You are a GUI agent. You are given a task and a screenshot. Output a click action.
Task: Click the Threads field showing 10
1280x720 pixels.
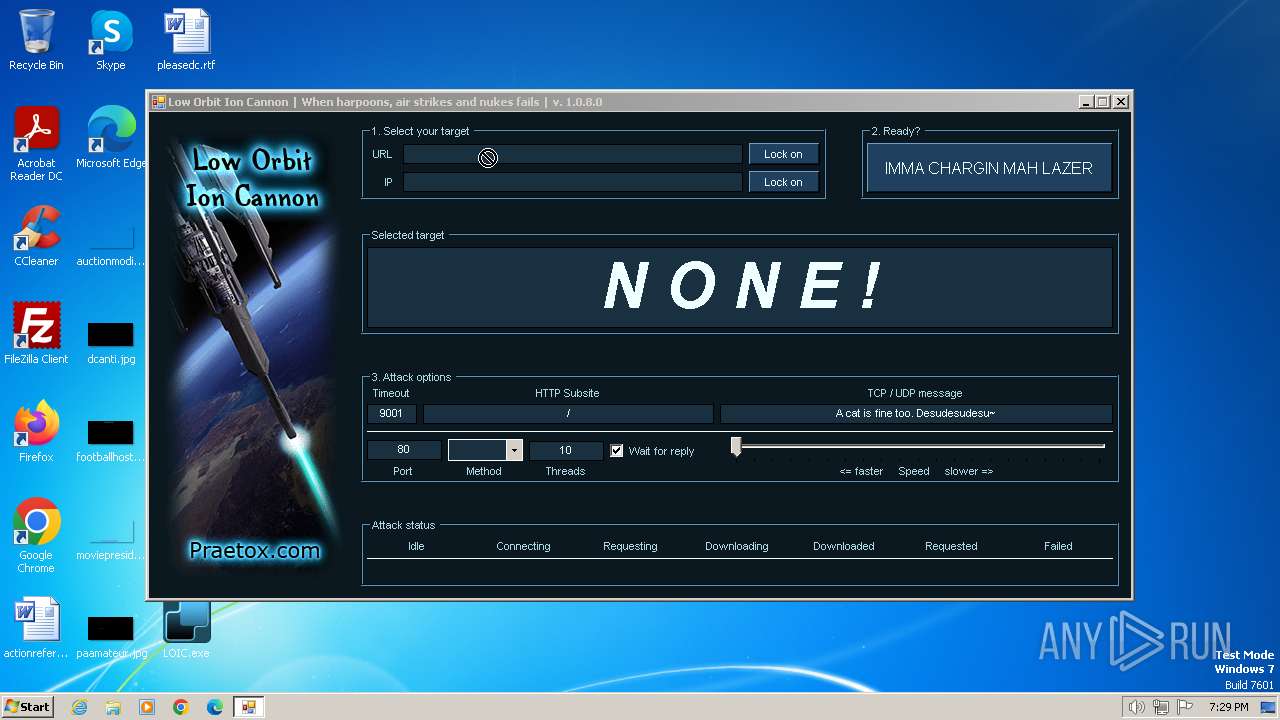tap(566, 450)
